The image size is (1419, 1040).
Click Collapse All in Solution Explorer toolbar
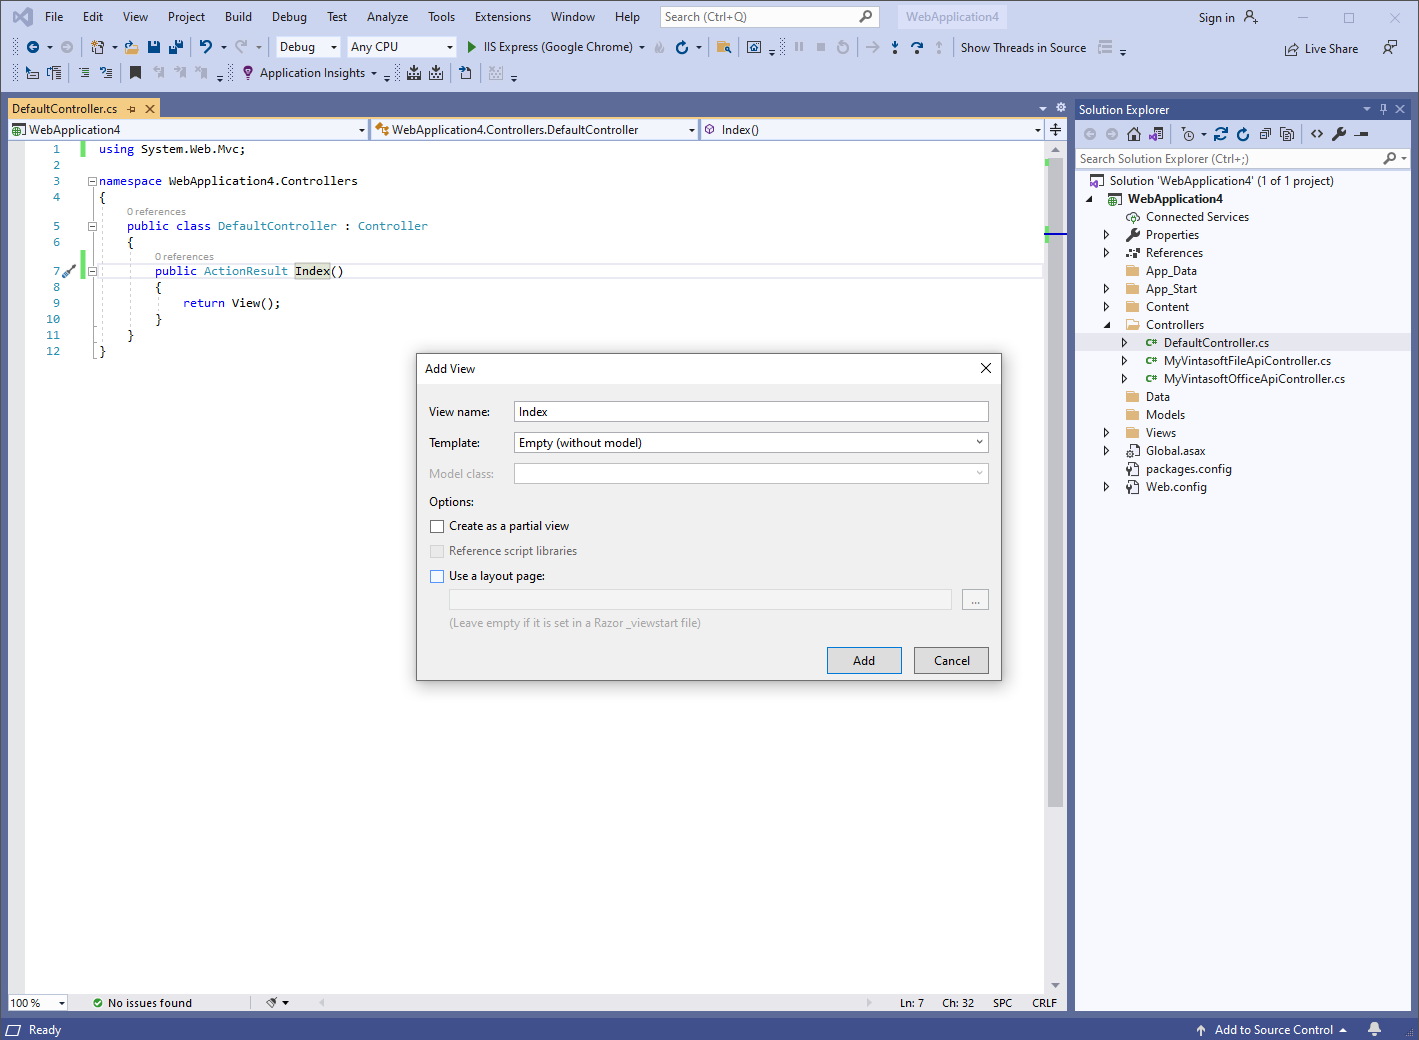pyautogui.click(x=1265, y=134)
